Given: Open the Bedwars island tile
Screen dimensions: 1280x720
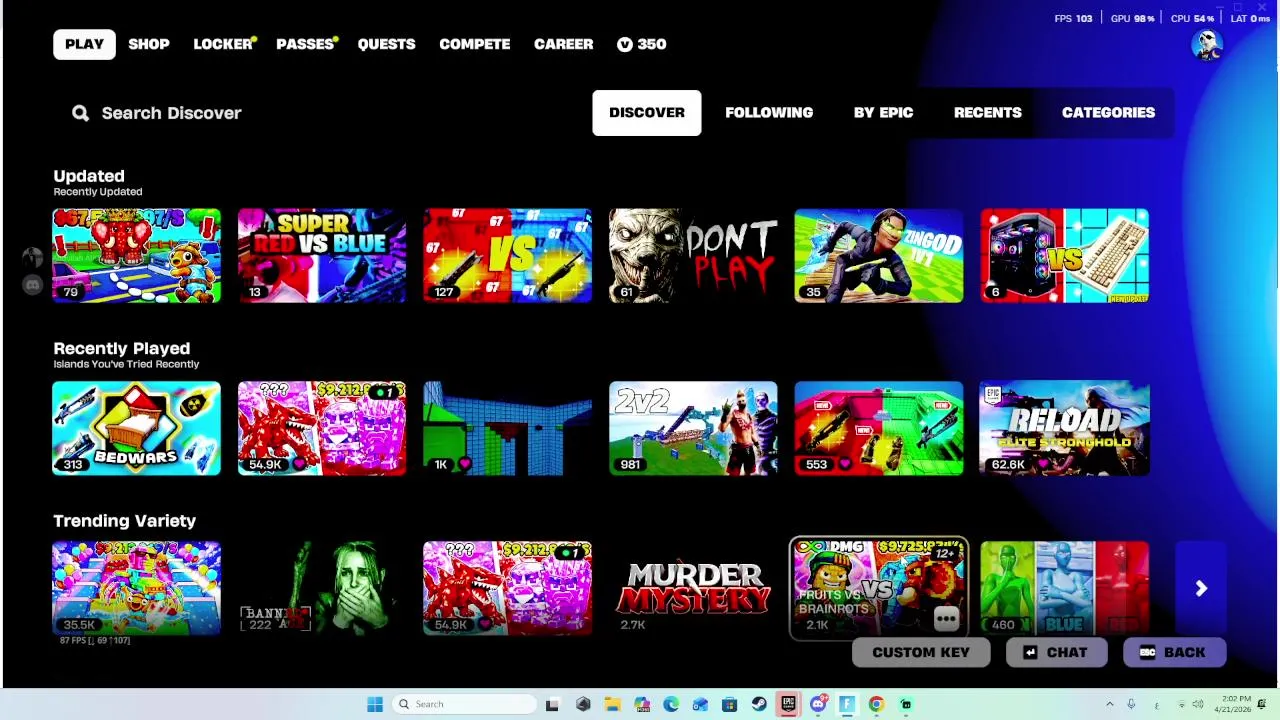Looking at the screenshot, I should pyautogui.click(x=137, y=428).
